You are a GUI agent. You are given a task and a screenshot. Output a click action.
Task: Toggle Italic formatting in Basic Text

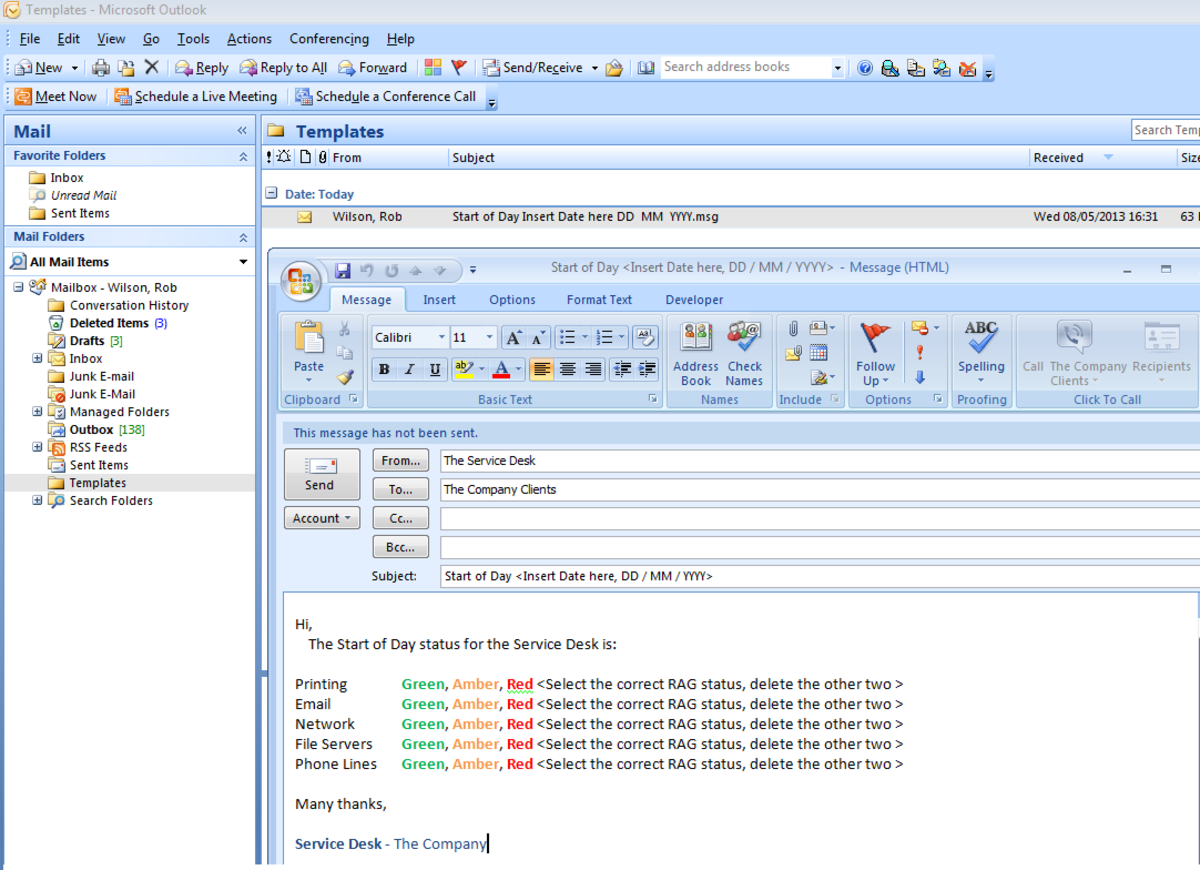point(409,370)
